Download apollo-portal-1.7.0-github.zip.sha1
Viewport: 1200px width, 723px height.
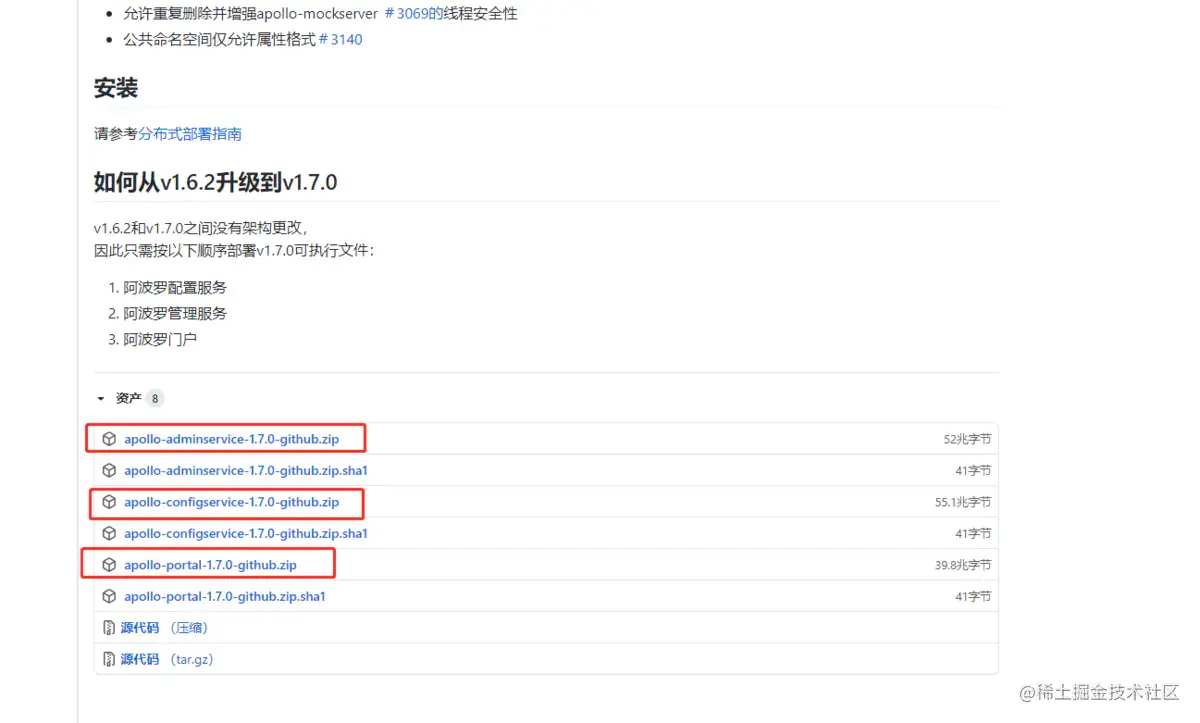tap(225, 596)
